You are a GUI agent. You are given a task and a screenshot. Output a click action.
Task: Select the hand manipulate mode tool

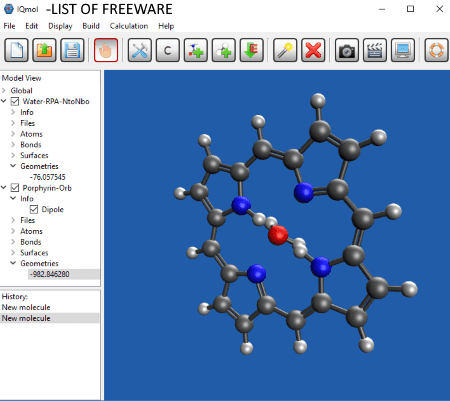point(106,50)
